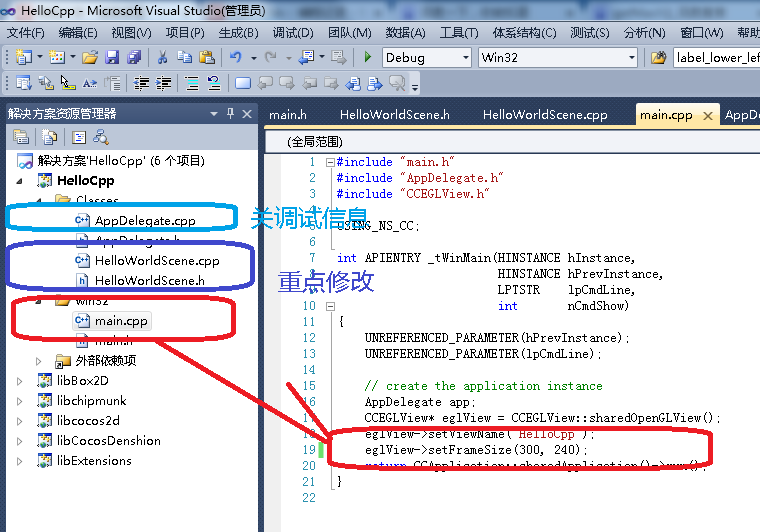
Task: Open the 工具(T) menu
Action: click(x=459, y=32)
